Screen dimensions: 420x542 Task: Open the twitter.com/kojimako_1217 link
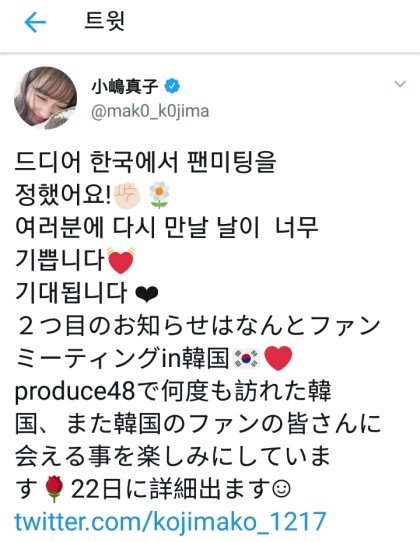[170, 521]
